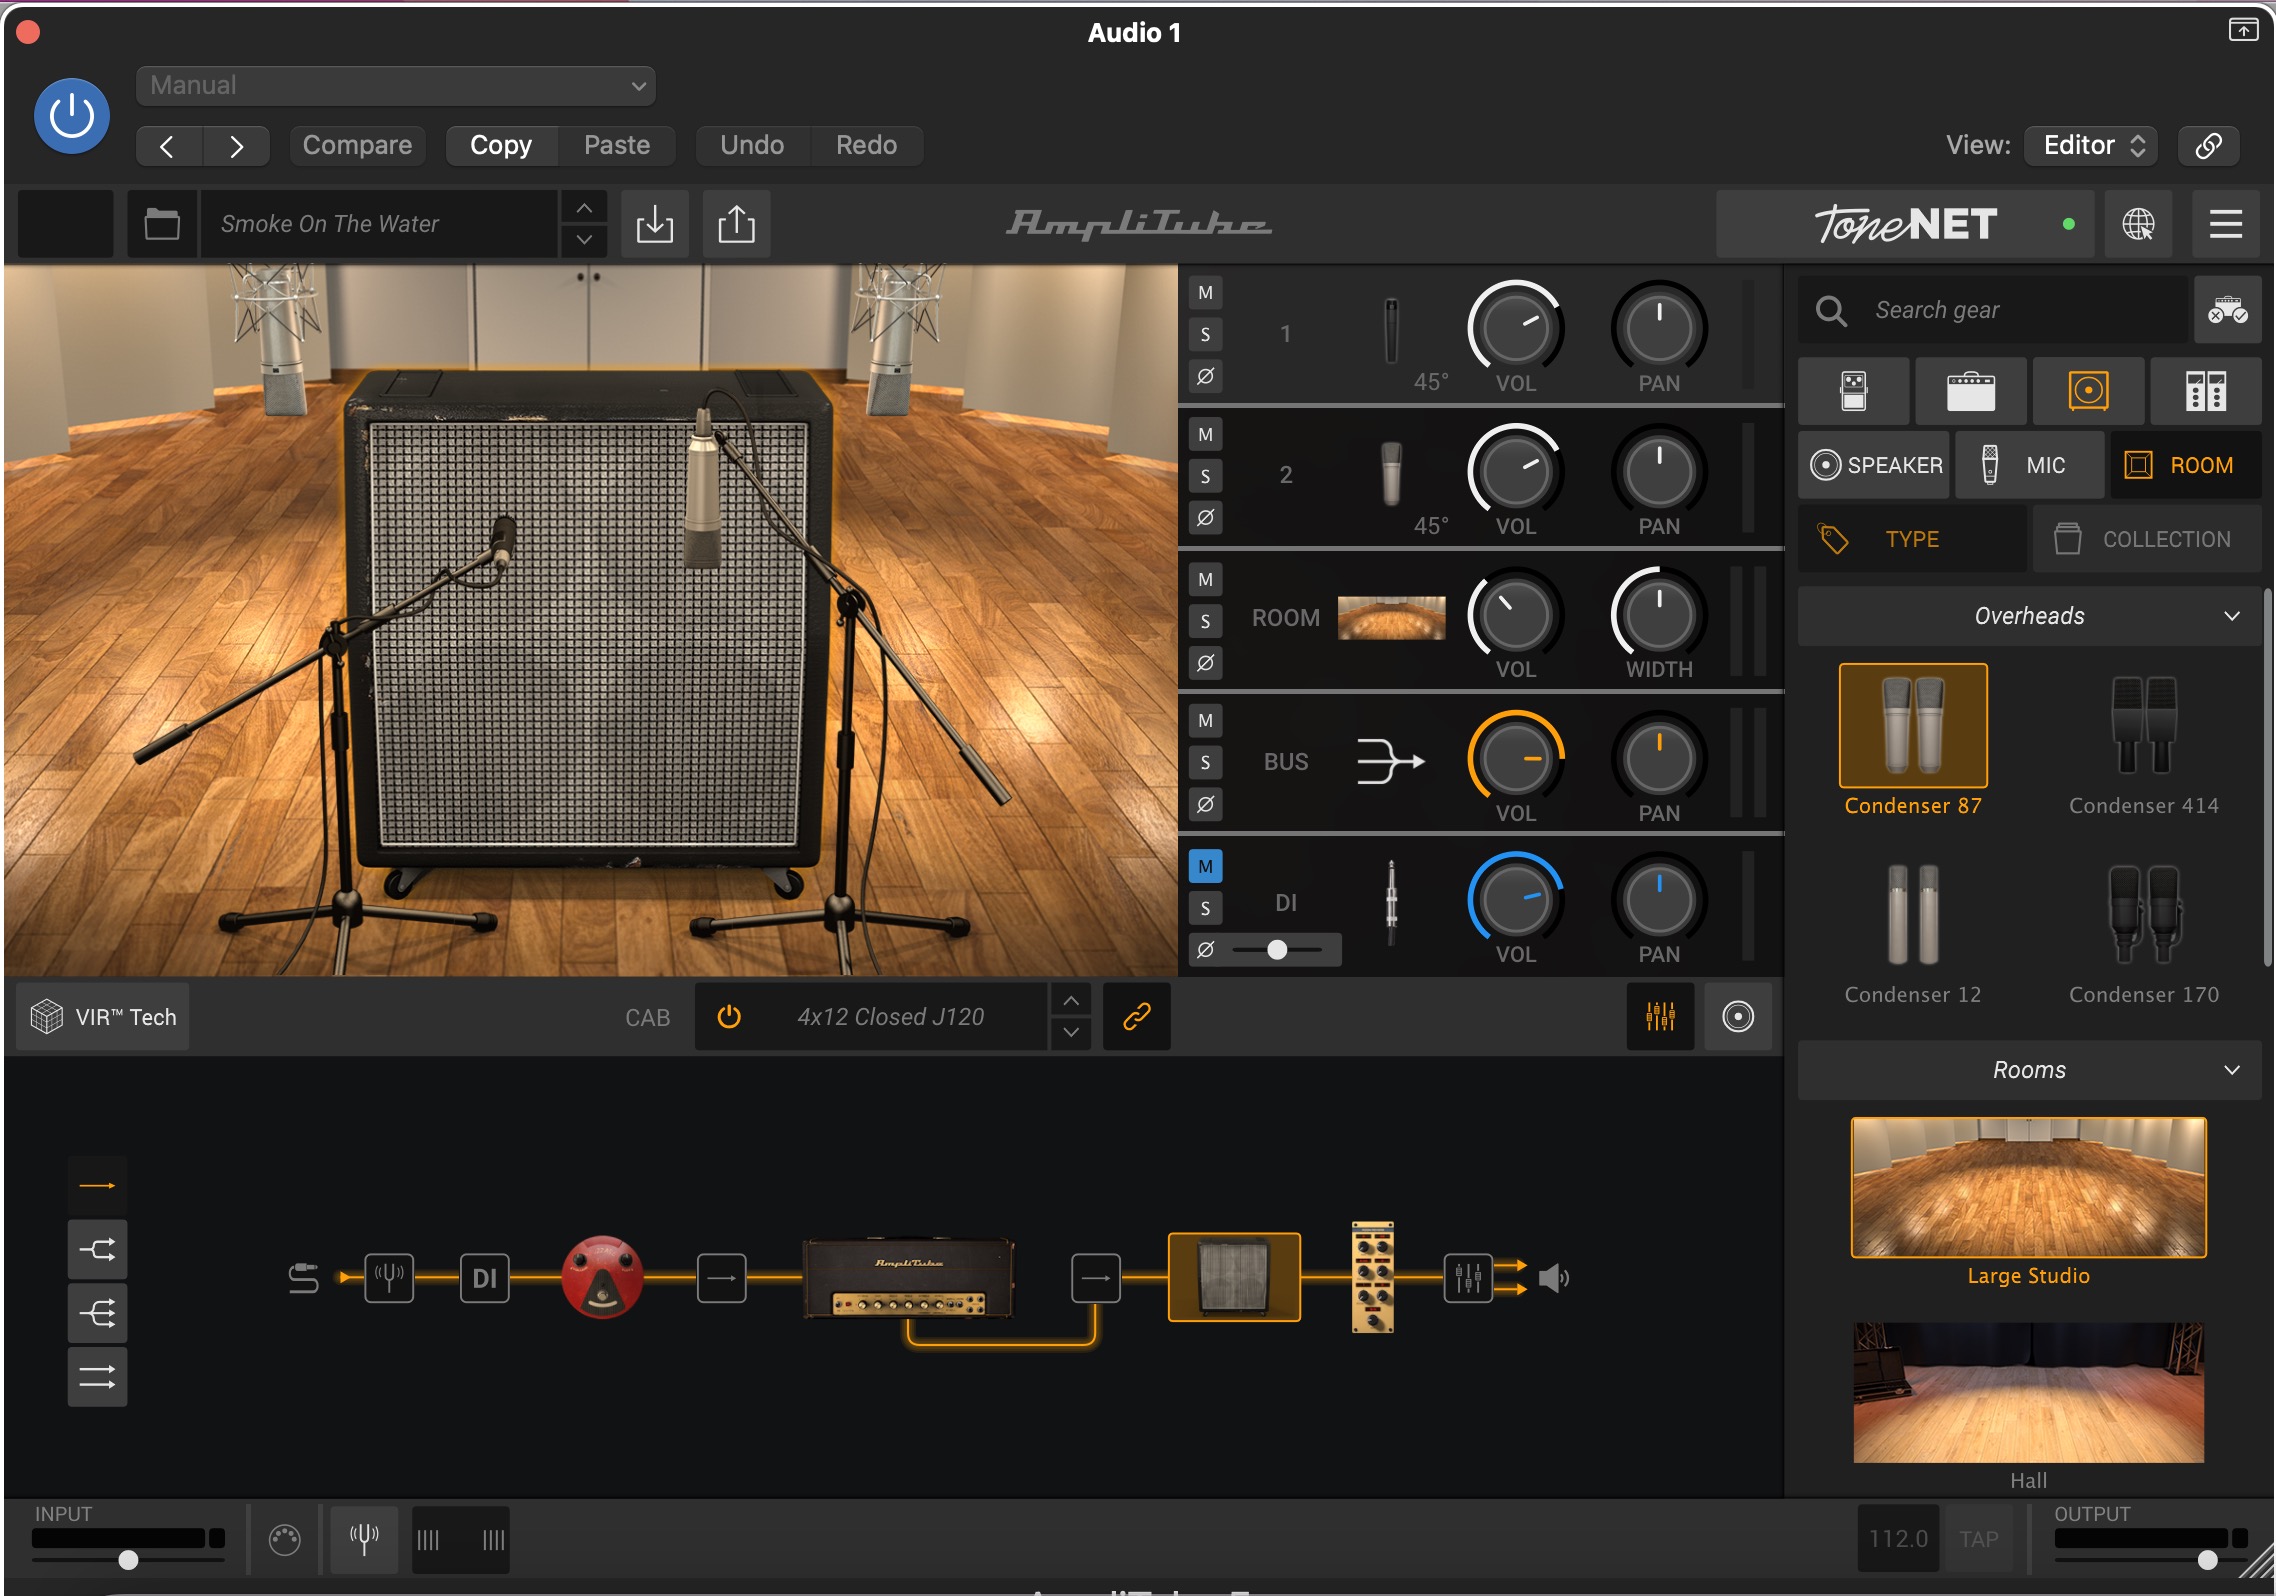This screenshot has height=1596, width=2276.
Task: Toggle the cabinet power button
Action: (x=729, y=1017)
